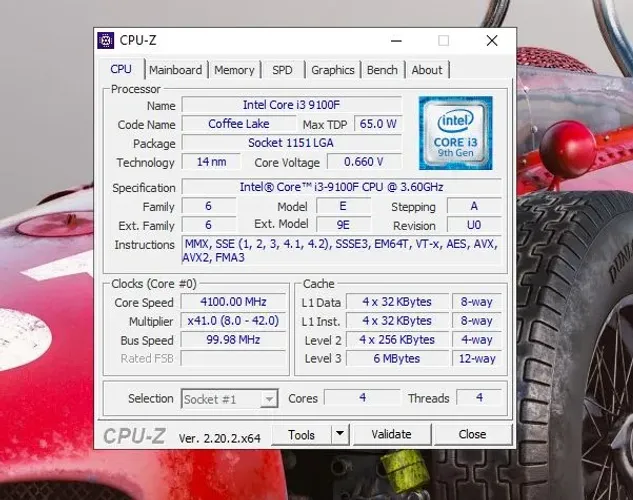Image resolution: width=633 pixels, height=500 pixels.
Task: Select the processor name 'Intel Core i3 9100F'
Action: point(291,105)
